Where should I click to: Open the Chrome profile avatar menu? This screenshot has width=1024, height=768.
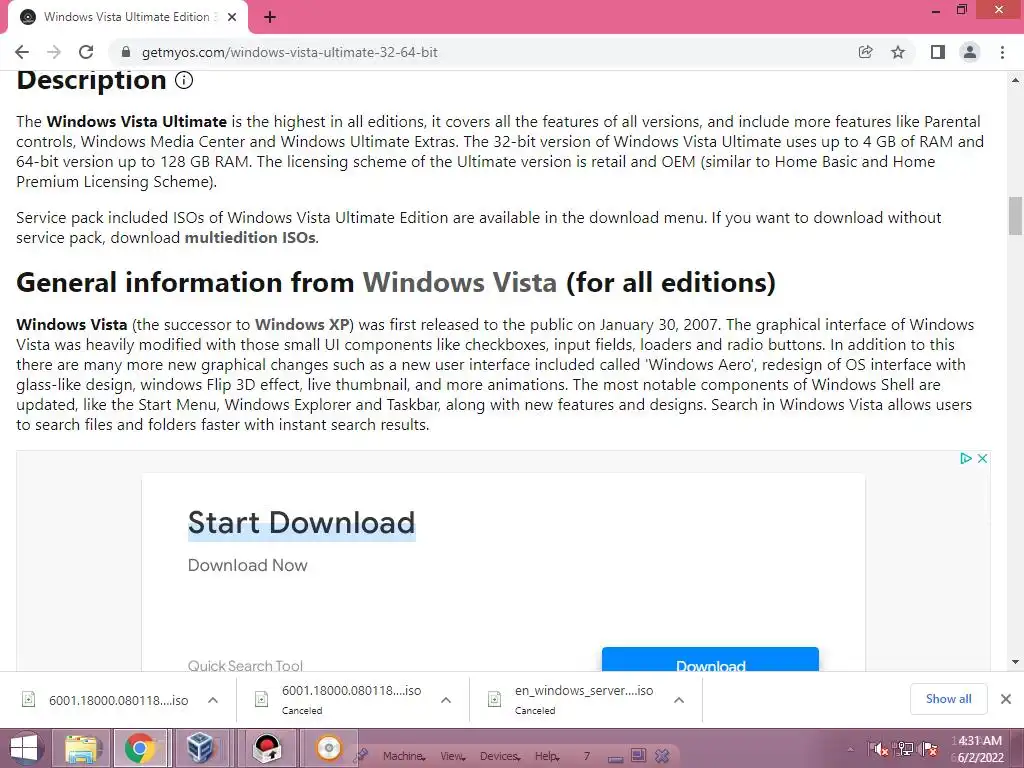click(970, 52)
